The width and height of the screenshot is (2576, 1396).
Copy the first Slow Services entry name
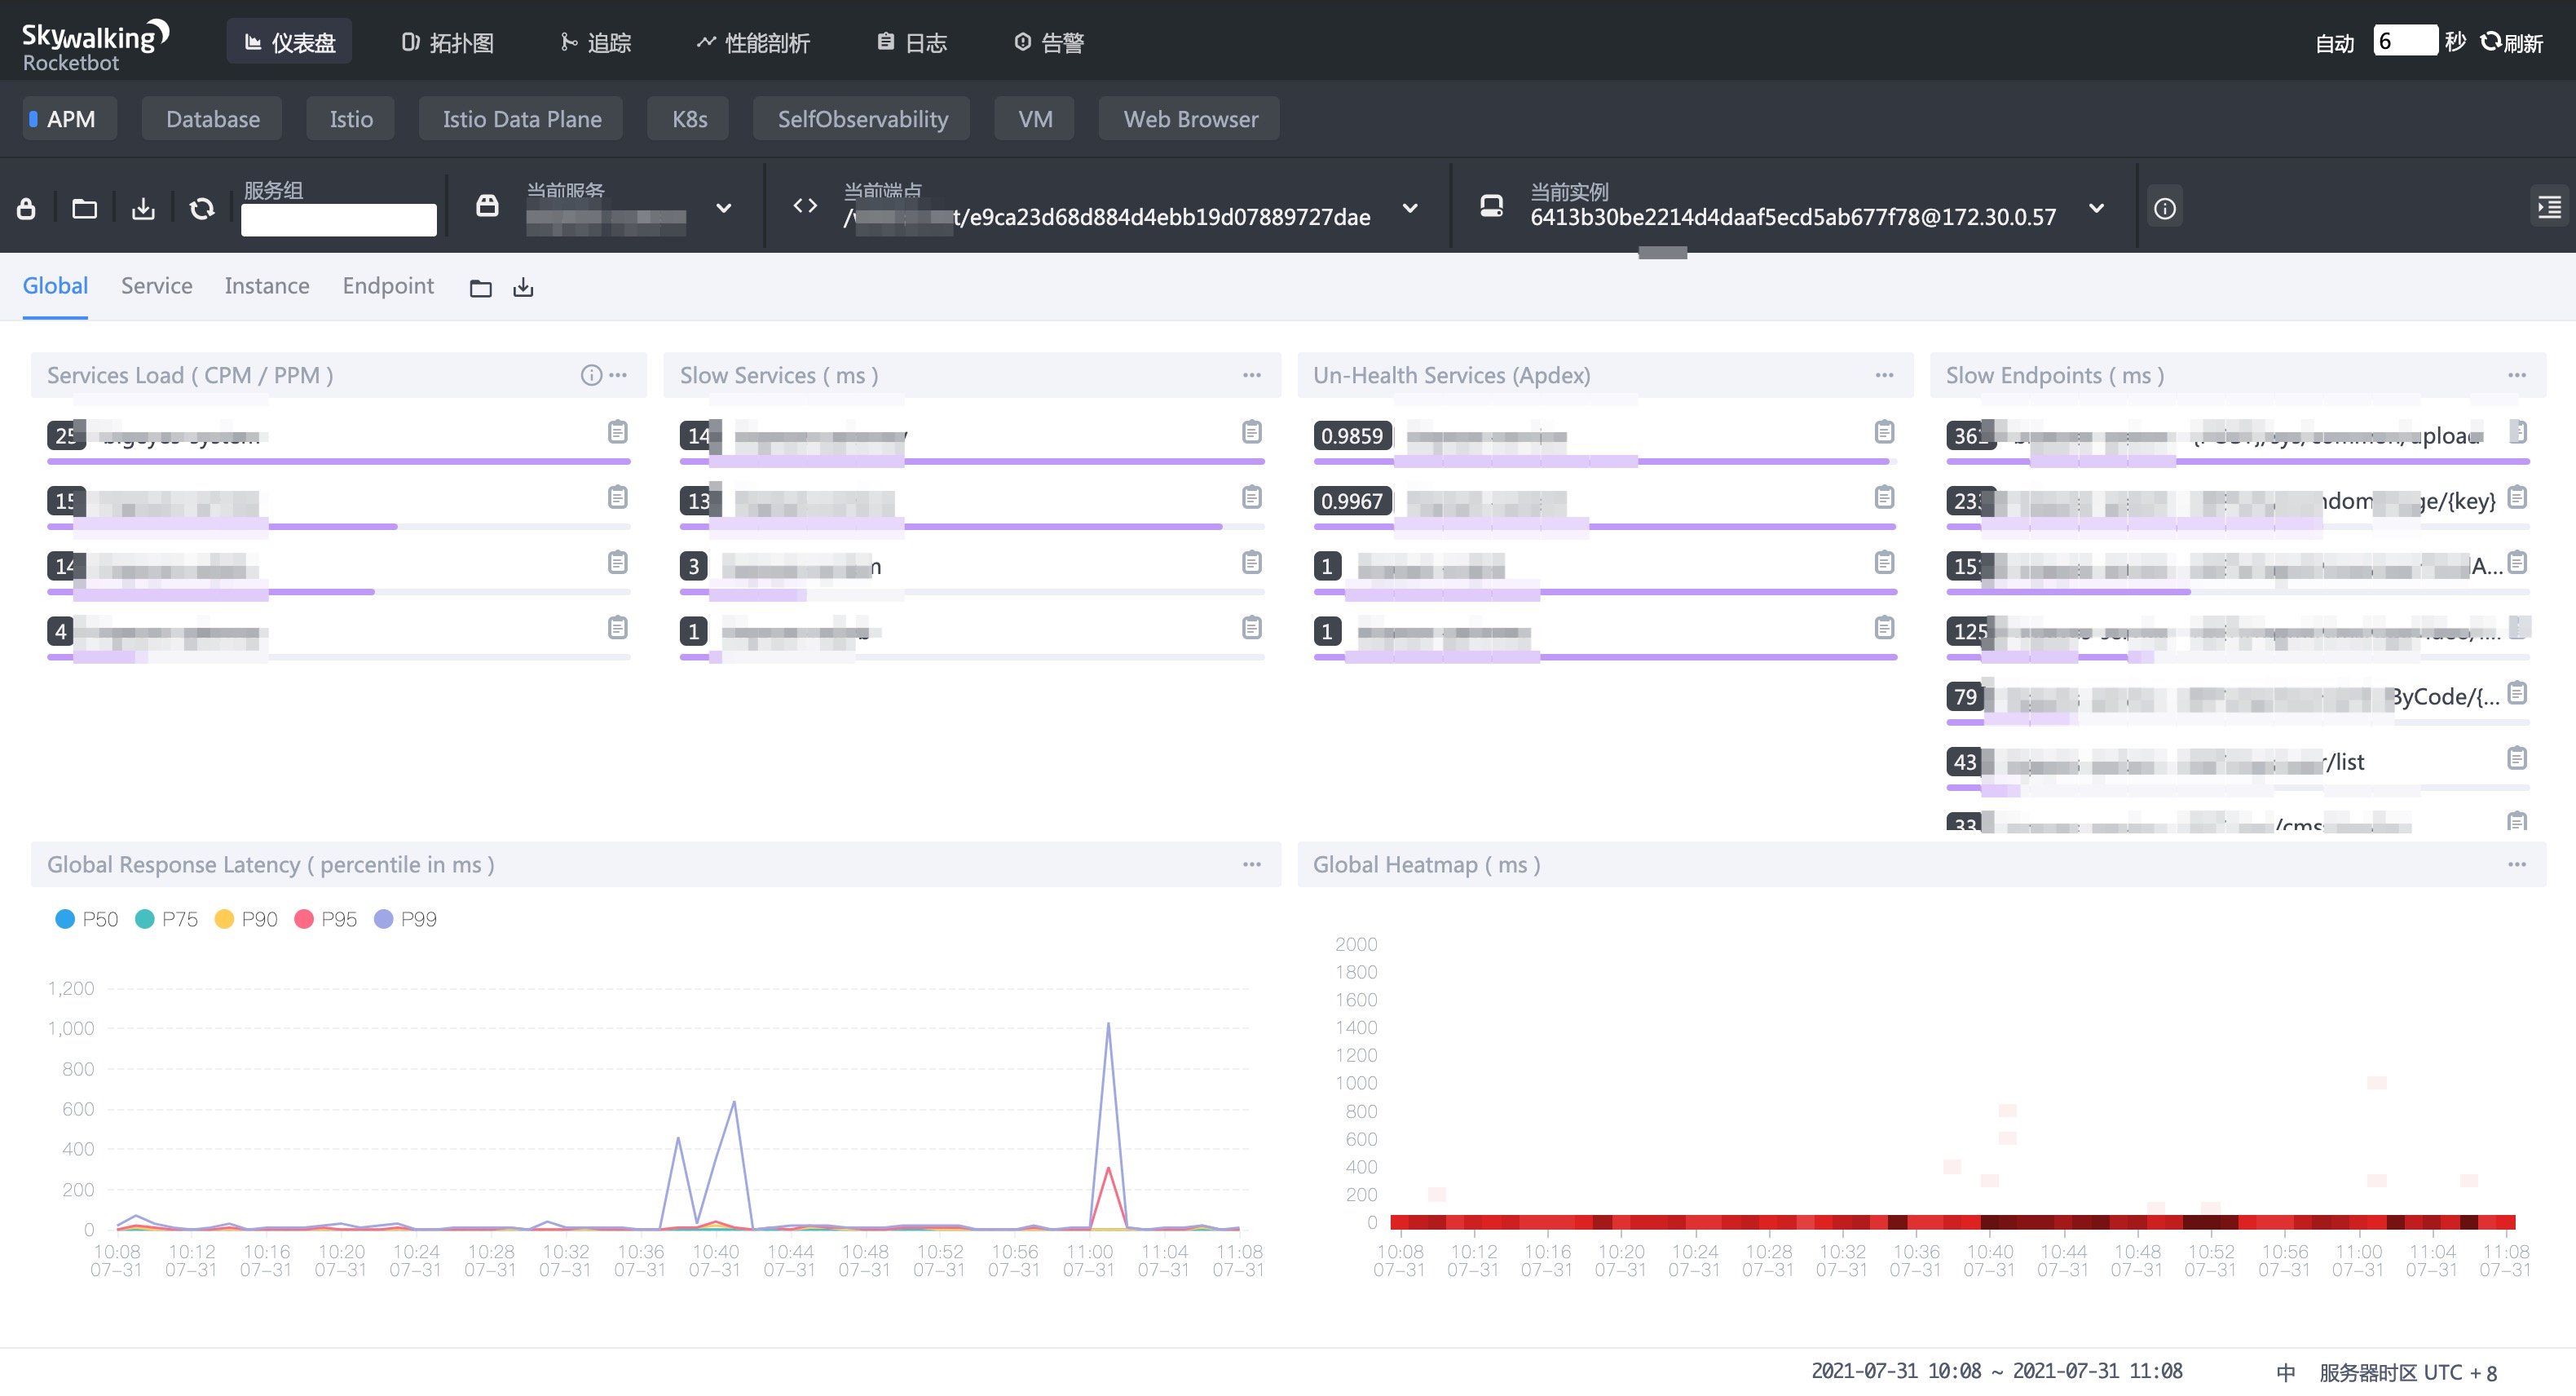pyautogui.click(x=1251, y=432)
